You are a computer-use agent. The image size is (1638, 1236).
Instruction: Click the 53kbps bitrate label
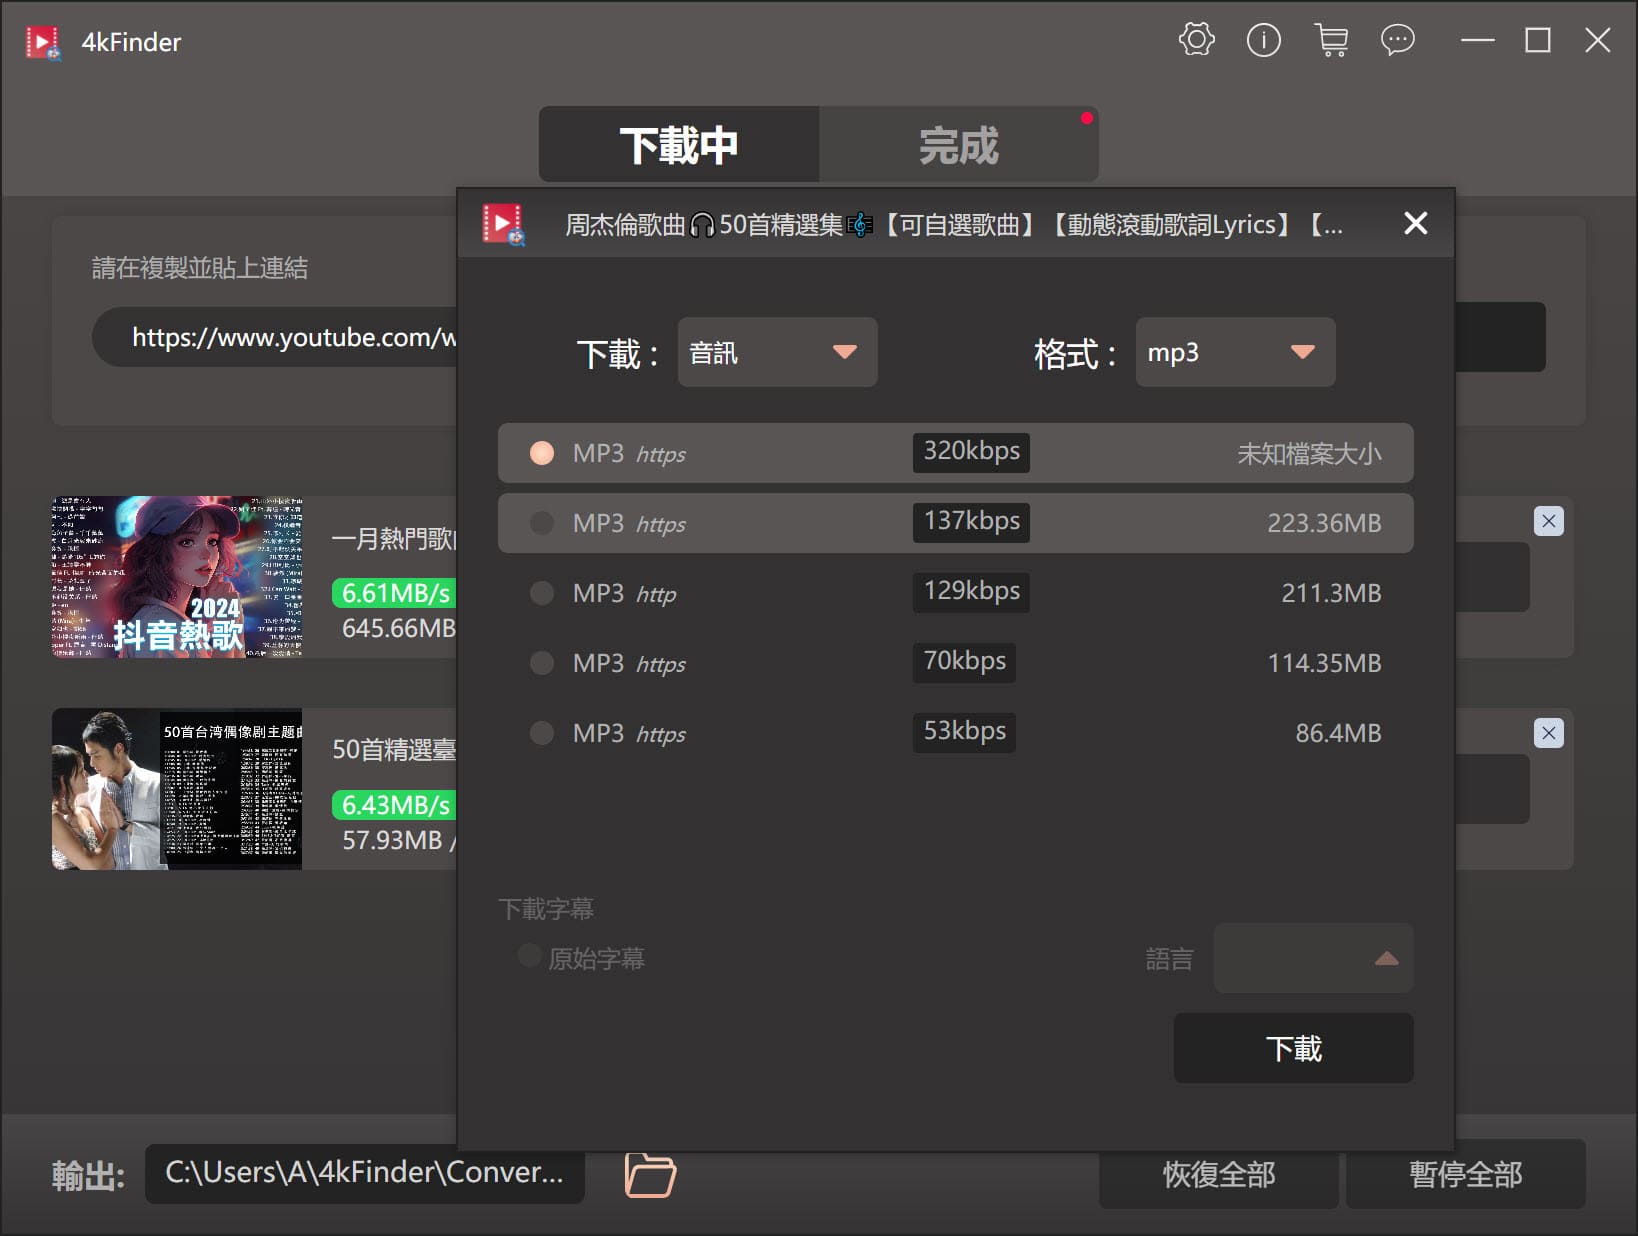(x=964, y=731)
